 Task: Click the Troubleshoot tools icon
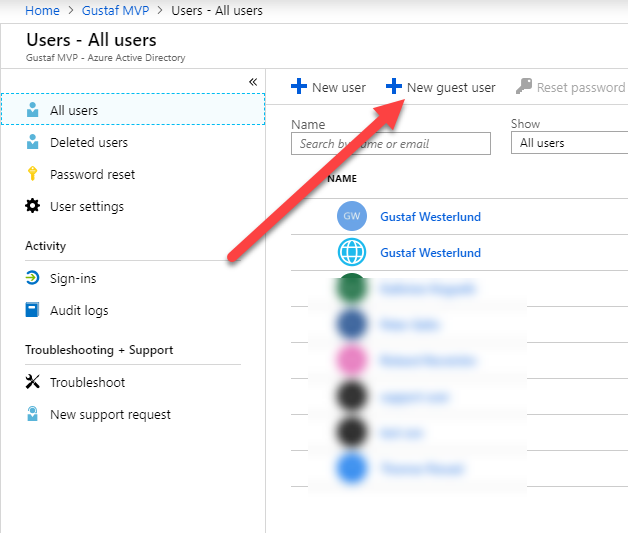(32, 382)
